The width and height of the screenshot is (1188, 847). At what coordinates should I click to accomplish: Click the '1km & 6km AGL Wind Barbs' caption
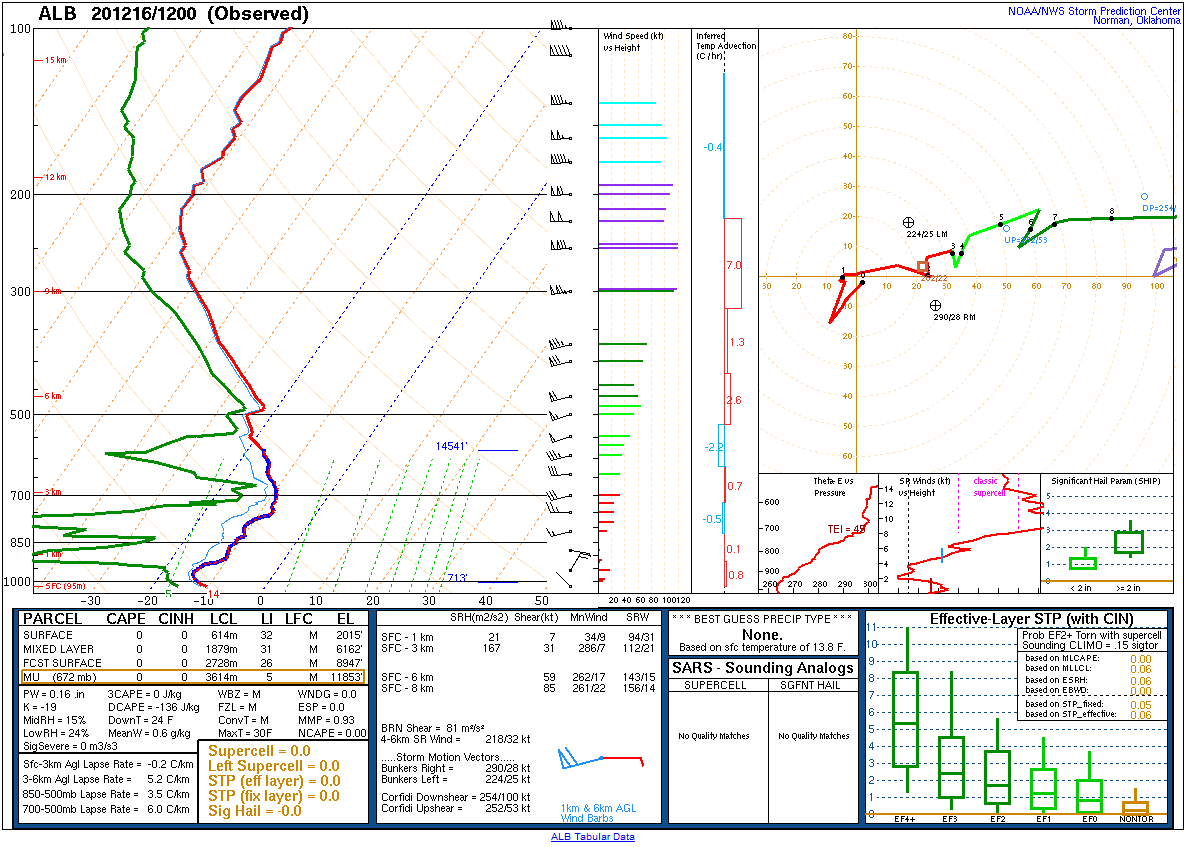pos(599,813)
